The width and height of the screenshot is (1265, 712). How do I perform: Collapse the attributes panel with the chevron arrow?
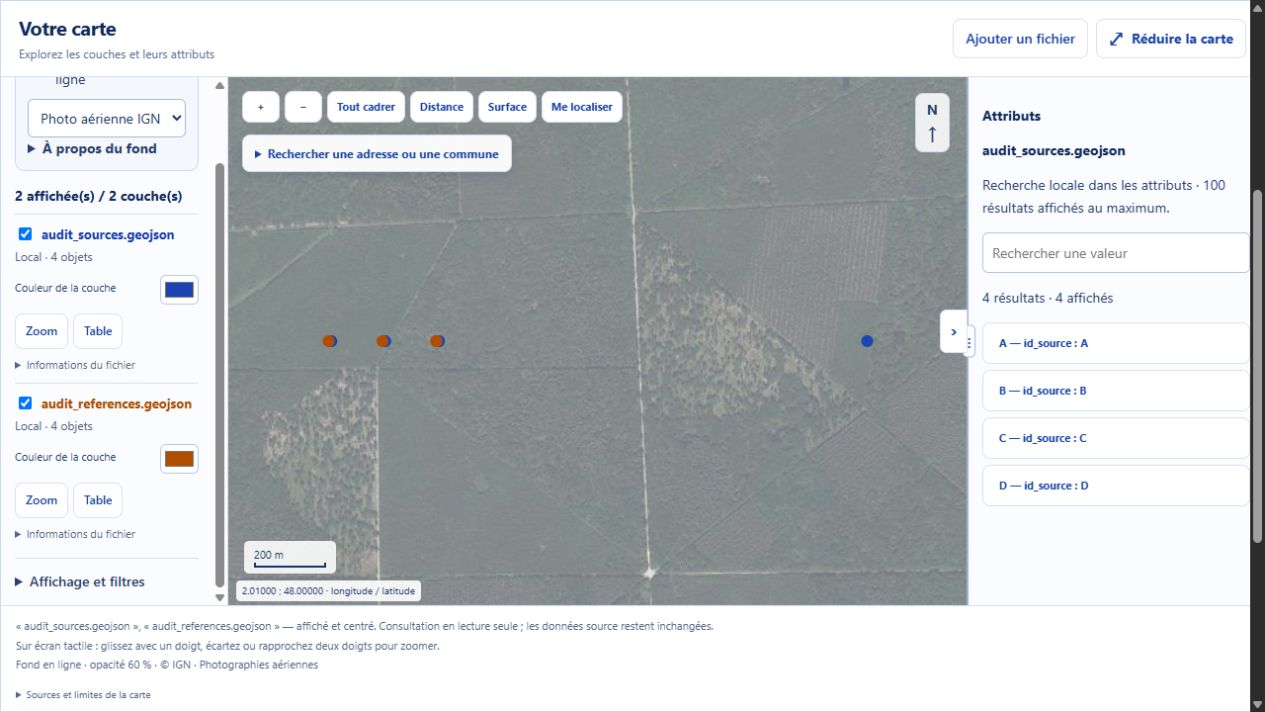coord(953,331)
